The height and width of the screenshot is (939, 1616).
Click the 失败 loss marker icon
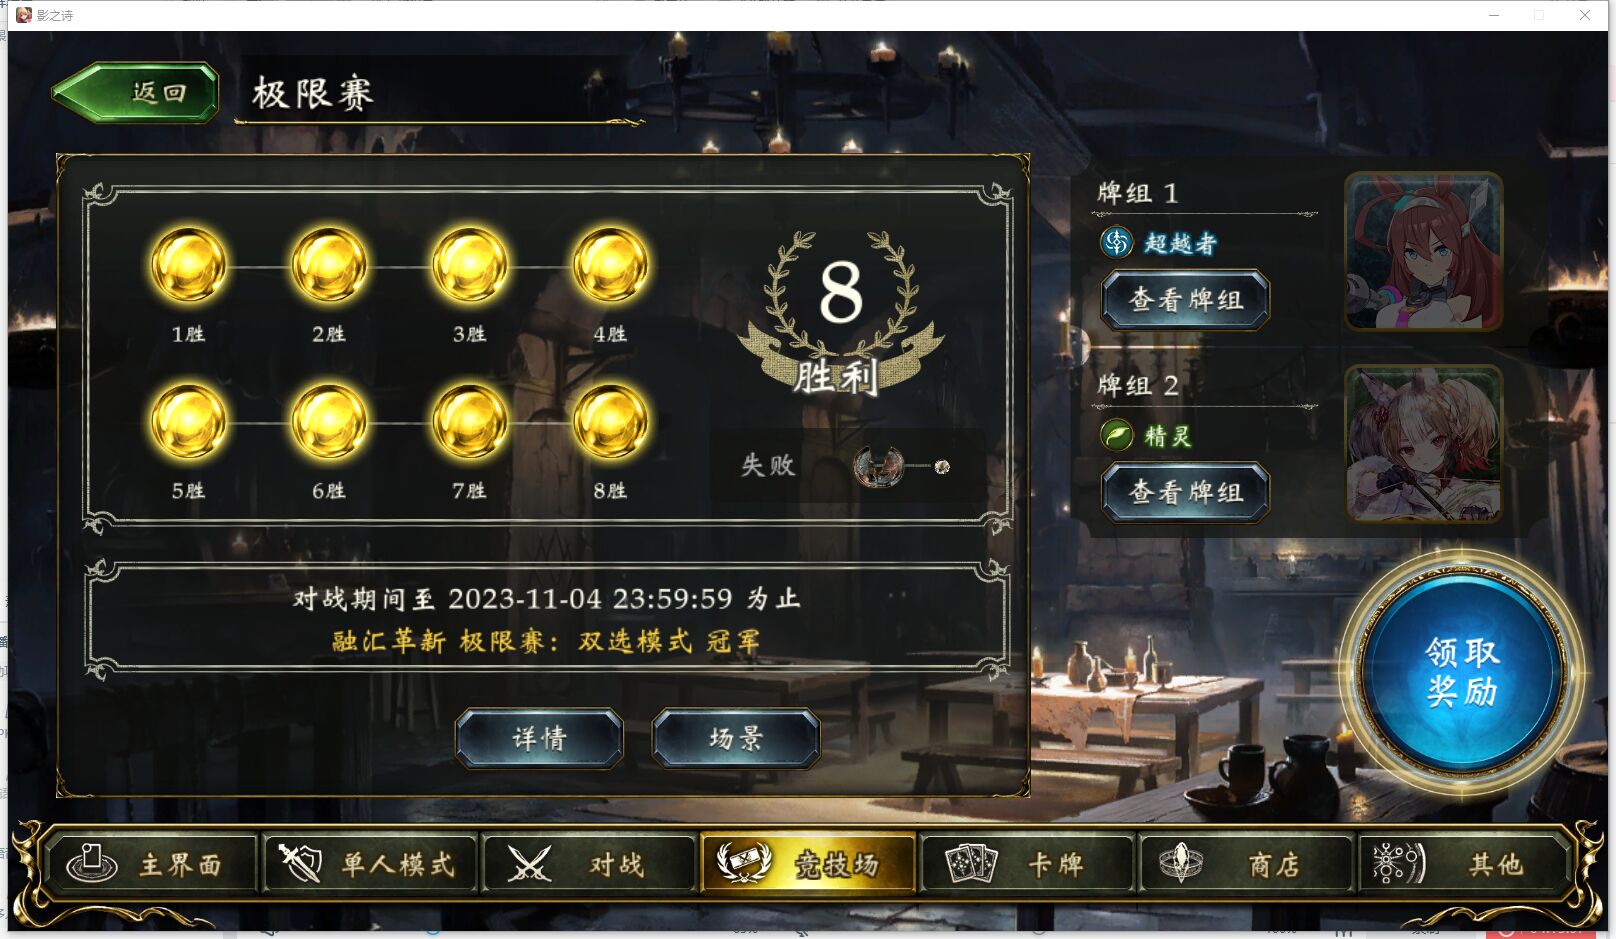click(x=879, y=466)
